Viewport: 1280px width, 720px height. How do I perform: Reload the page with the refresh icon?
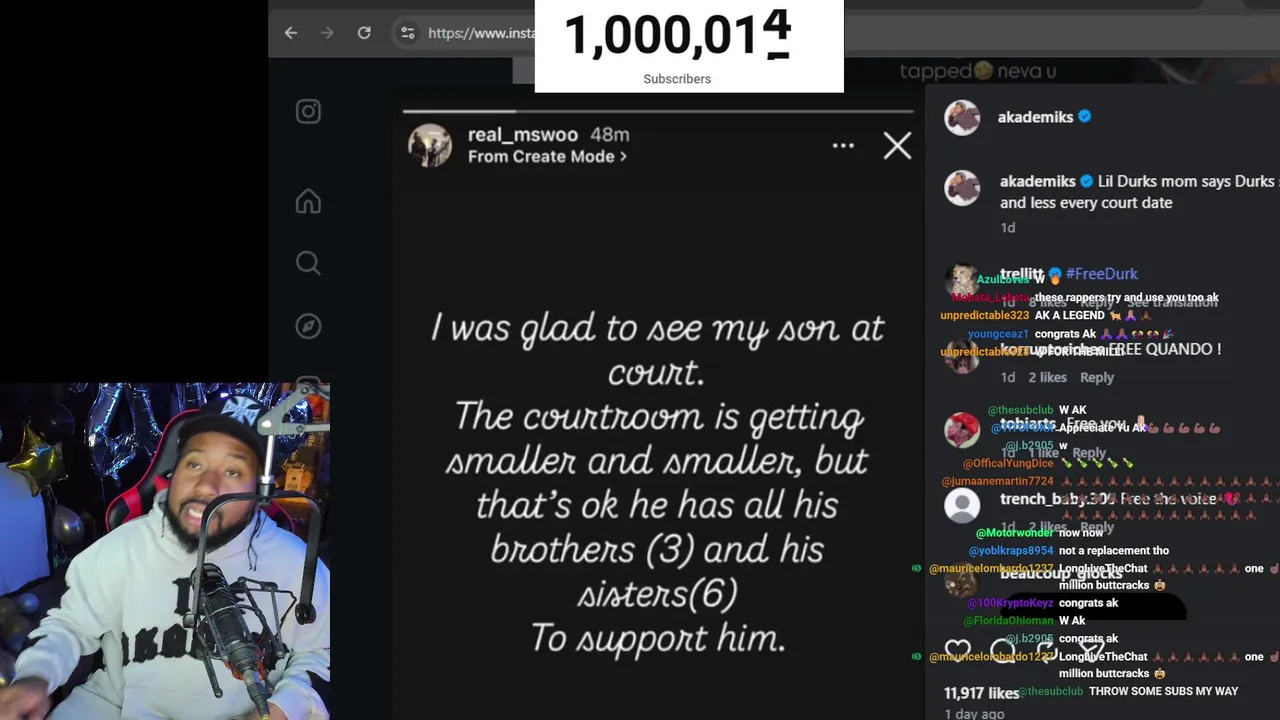point(364,33)
